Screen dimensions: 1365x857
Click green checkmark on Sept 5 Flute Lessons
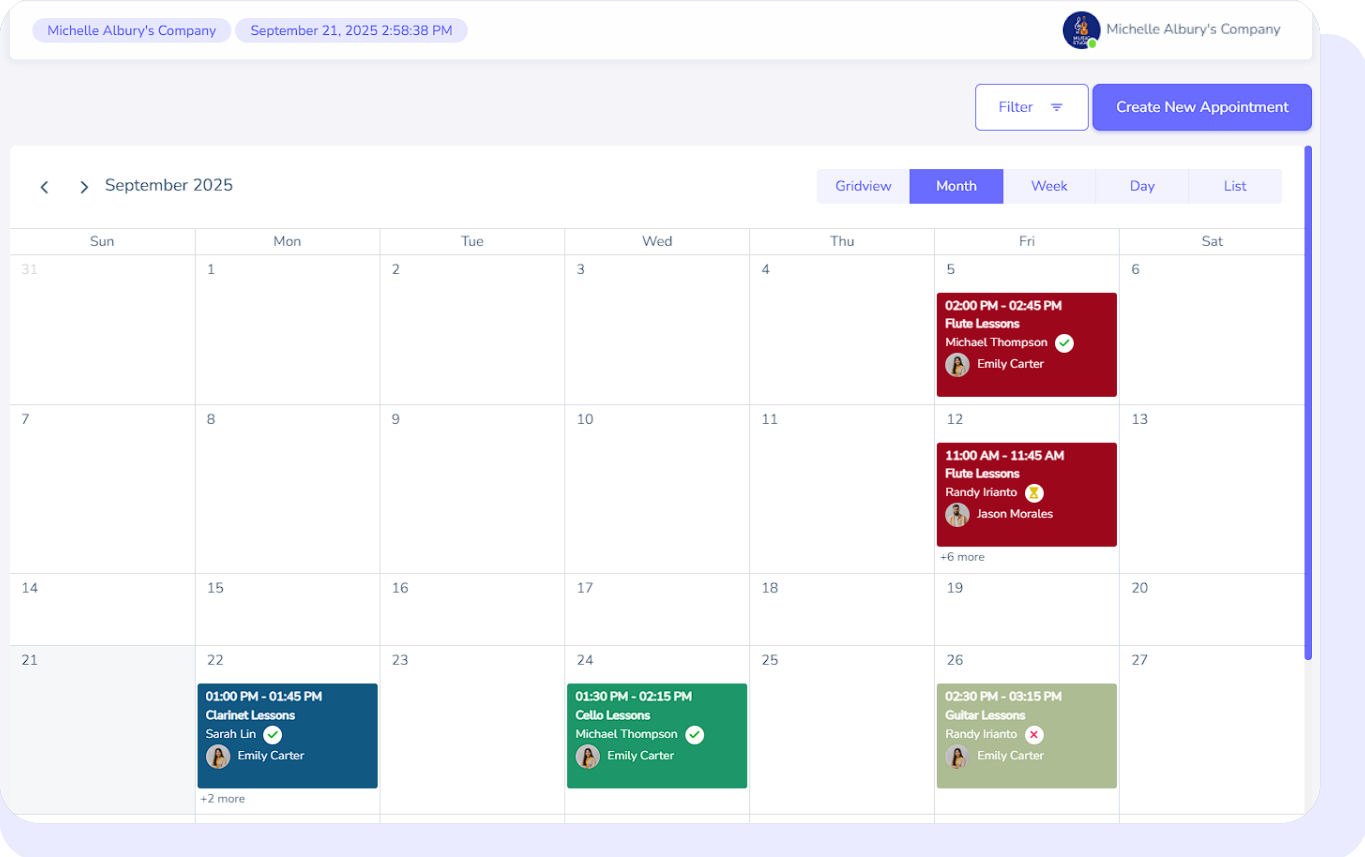[1064, 343]
